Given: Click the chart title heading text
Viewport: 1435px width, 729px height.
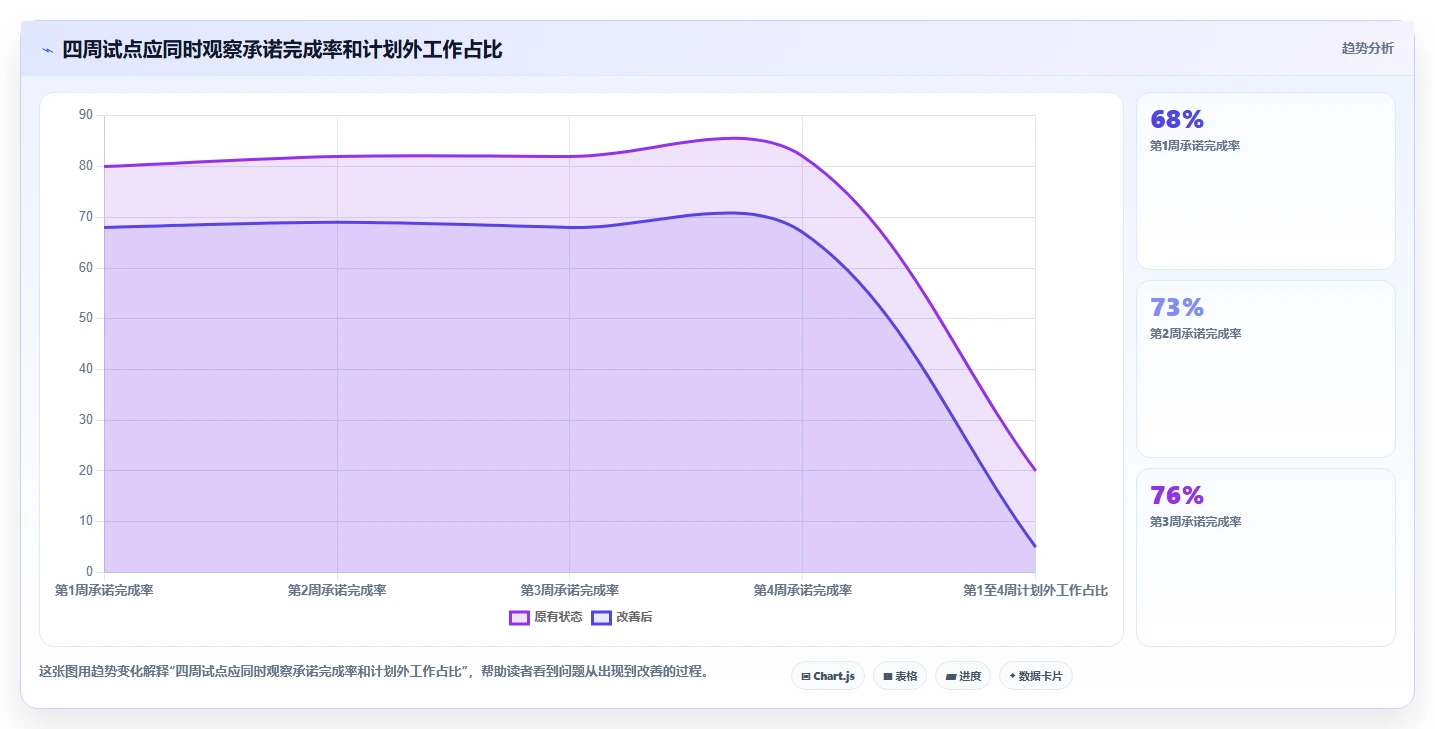Looking at the screenshot, I should [x=282, y=50].
